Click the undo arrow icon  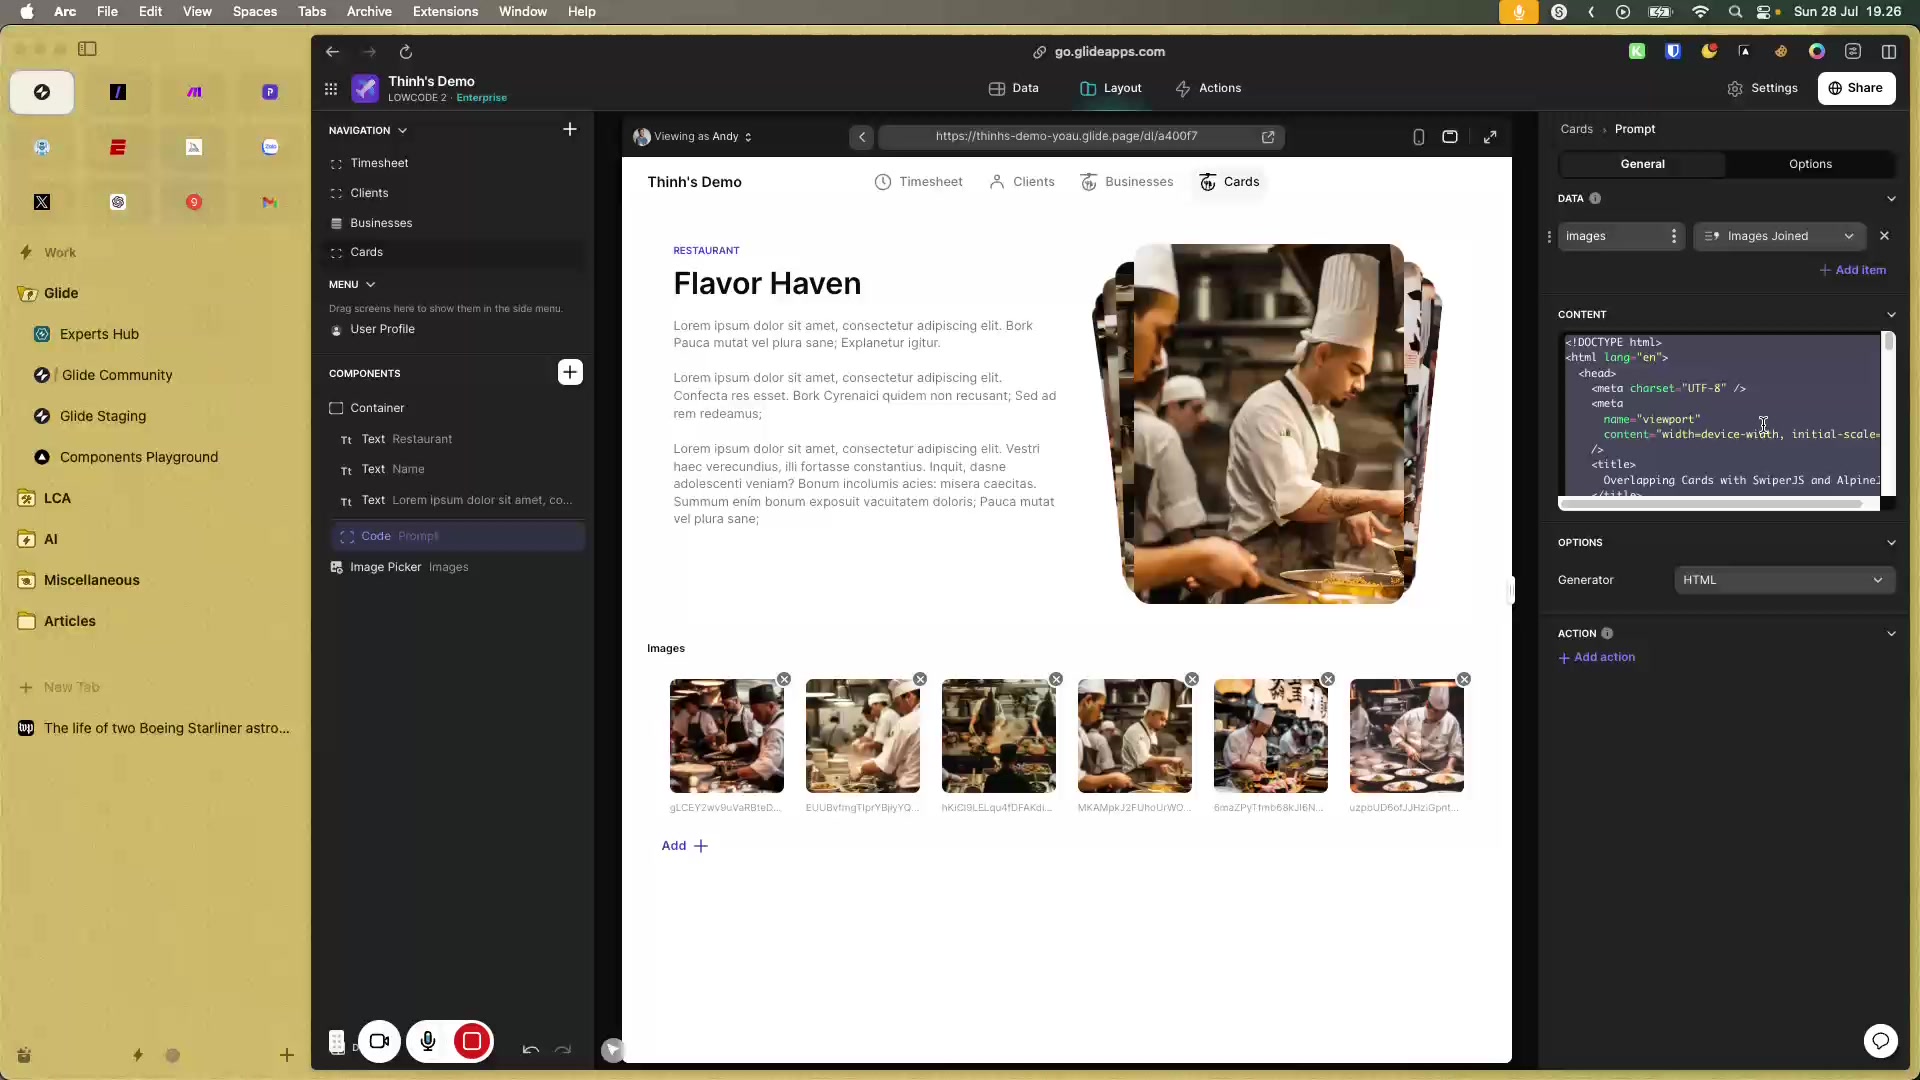531,1049
